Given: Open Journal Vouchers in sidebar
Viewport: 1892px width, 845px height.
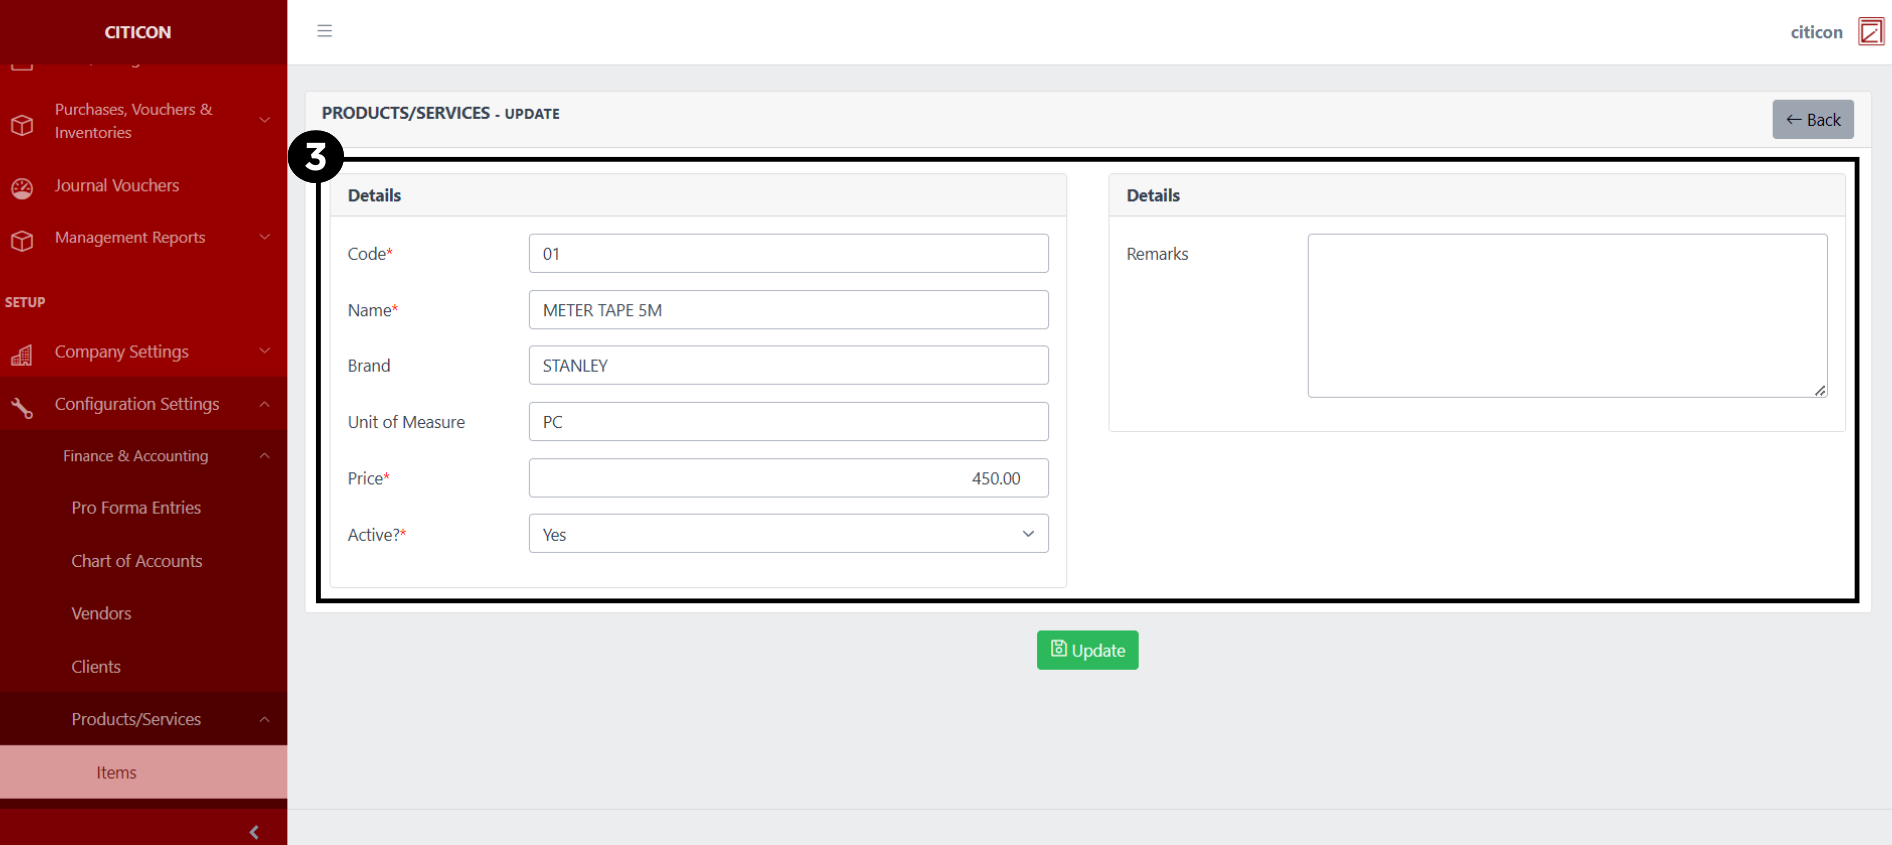Looking at the screenshot, I should tap(117, 186).
